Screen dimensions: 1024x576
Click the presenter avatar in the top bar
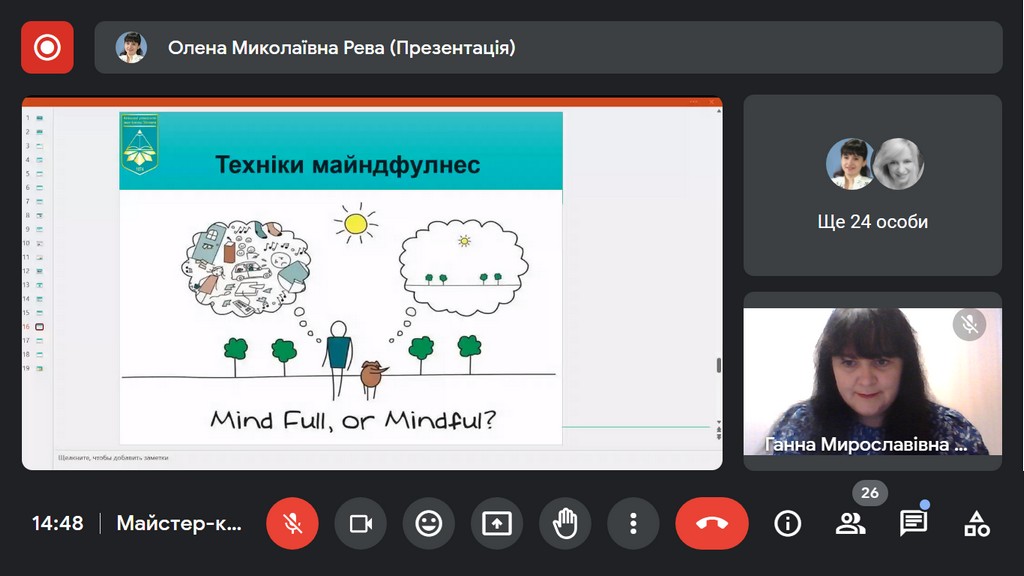pos(131,47)
